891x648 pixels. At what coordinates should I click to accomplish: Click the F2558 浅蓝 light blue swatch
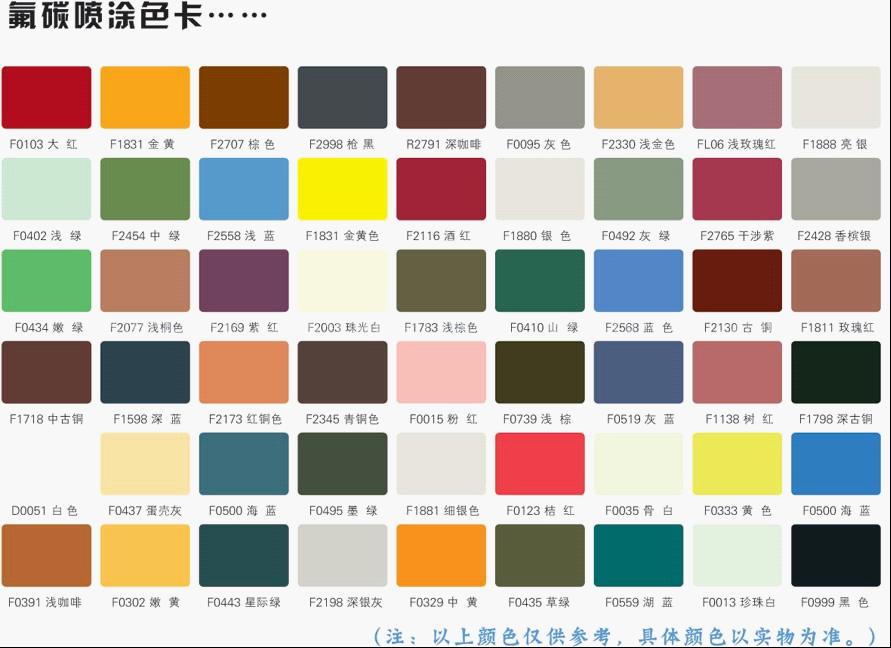coord(243,189)
